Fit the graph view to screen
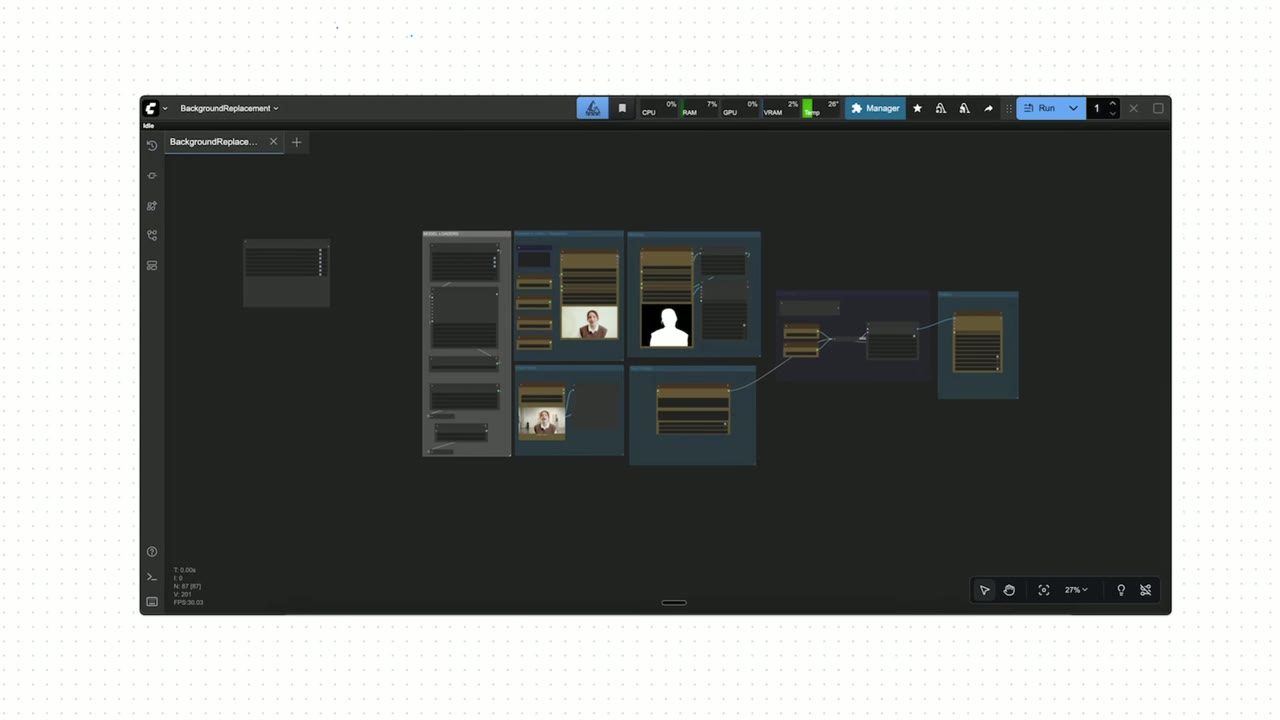This screenshot has height=720, width=1280. [1044, 590]
